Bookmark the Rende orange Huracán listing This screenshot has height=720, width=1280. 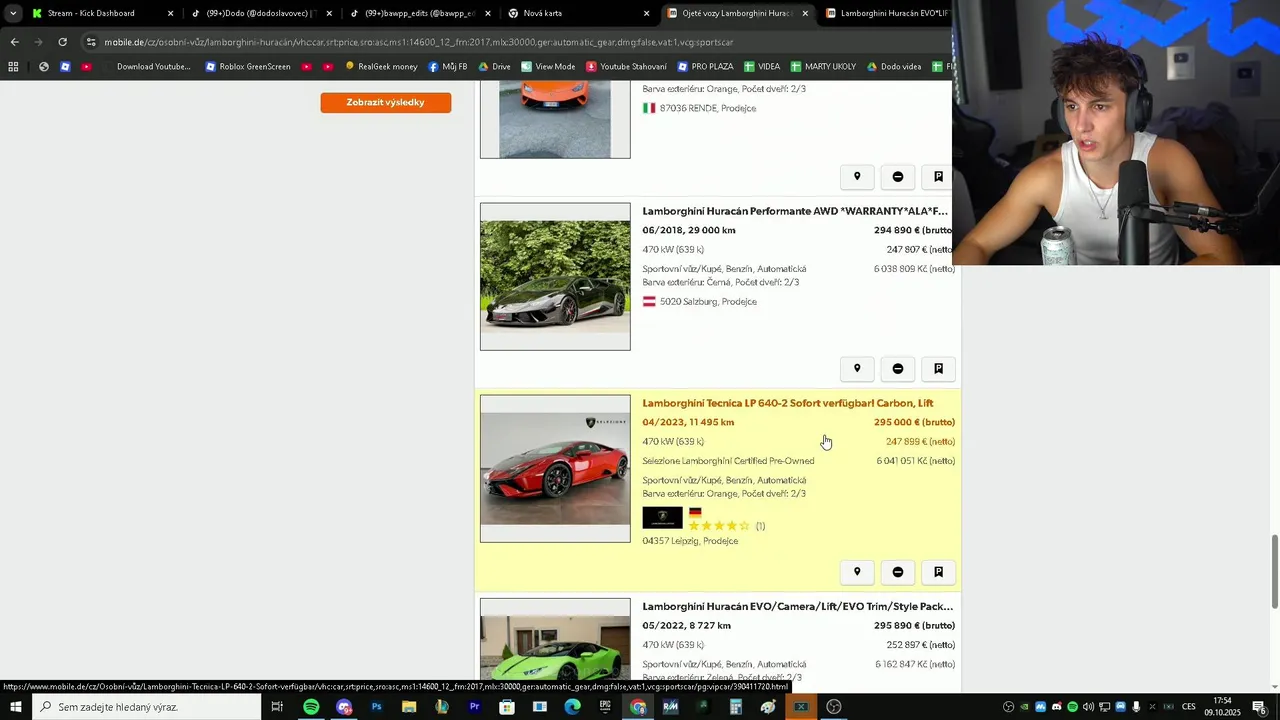coord(938,177)
